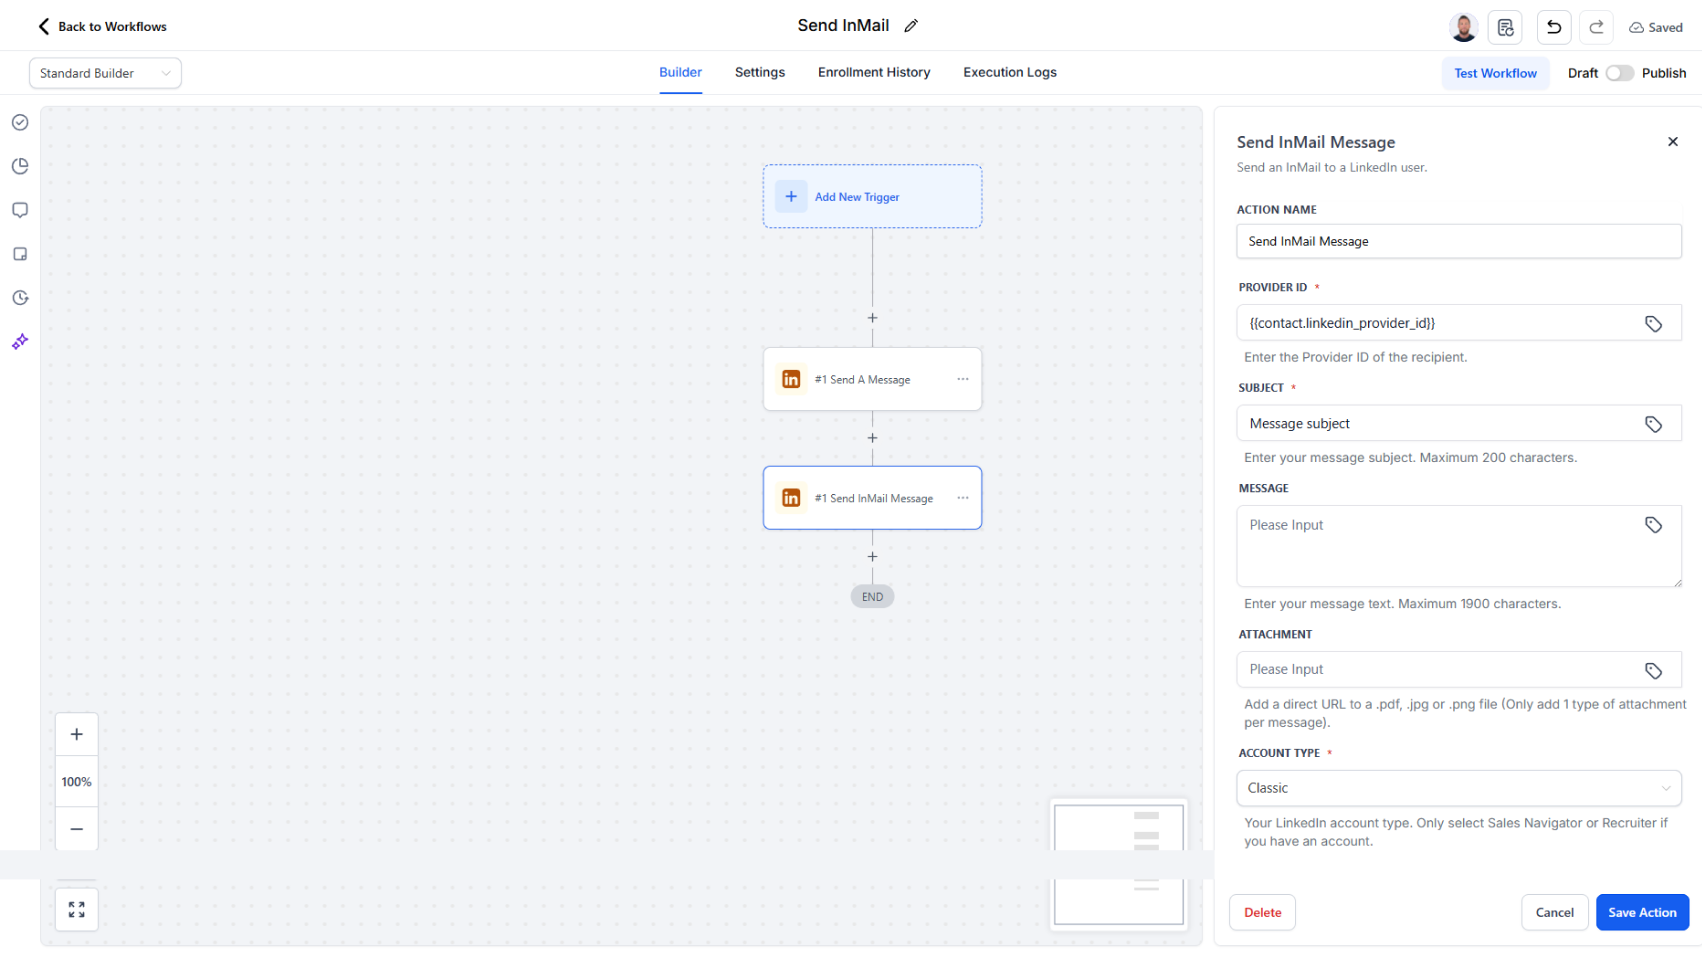Switch to the Enrollment History tab

click(x=873, y=72)
